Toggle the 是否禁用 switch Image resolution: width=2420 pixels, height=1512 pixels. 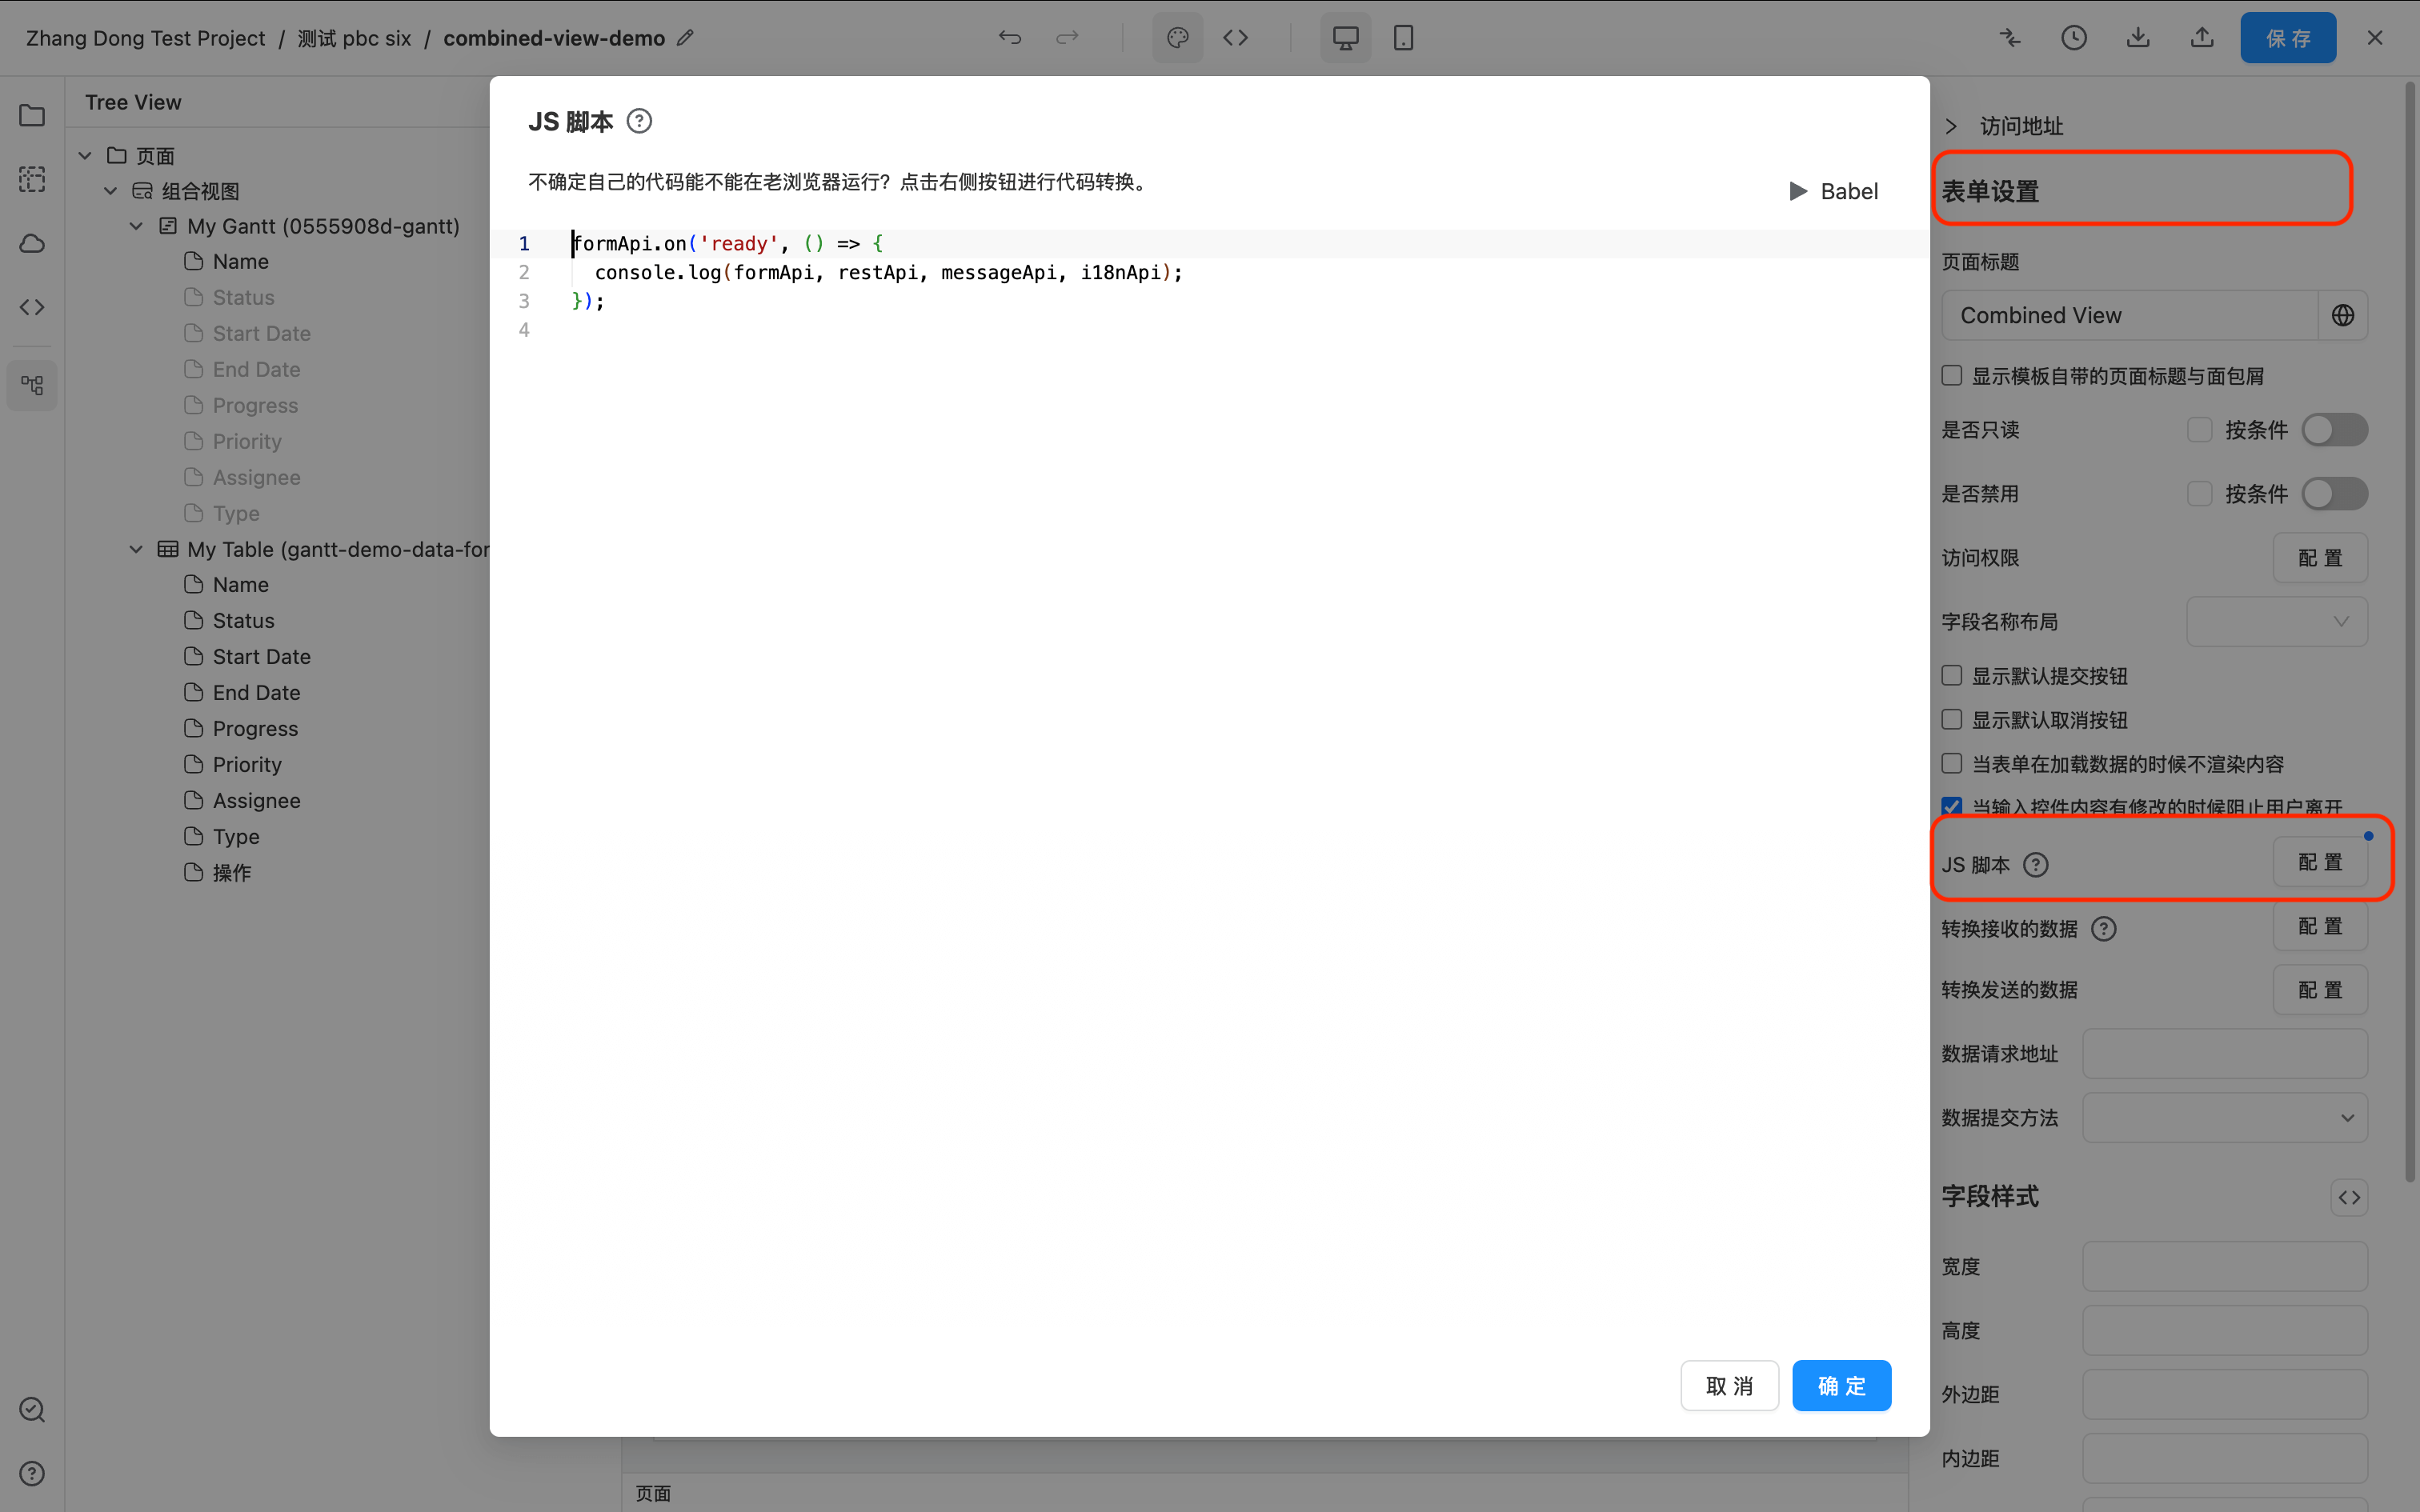click(x=2335, y=494)
